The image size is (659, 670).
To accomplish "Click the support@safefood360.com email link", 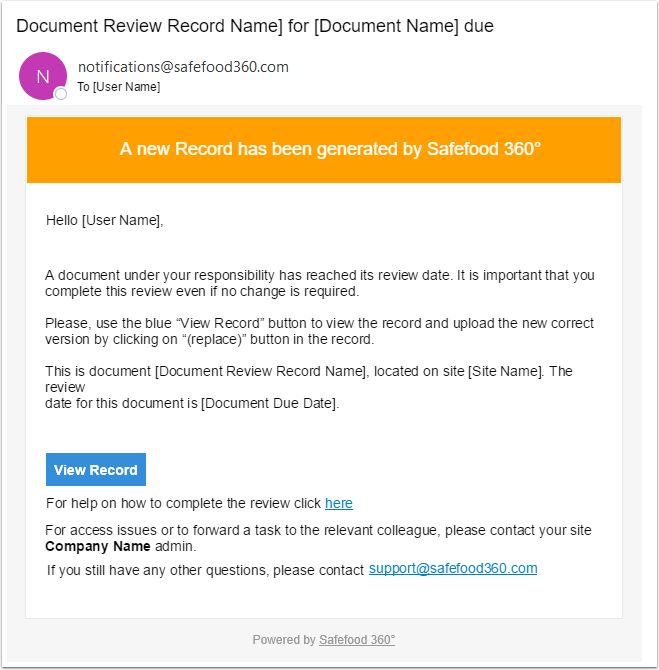I will point(453,568).
